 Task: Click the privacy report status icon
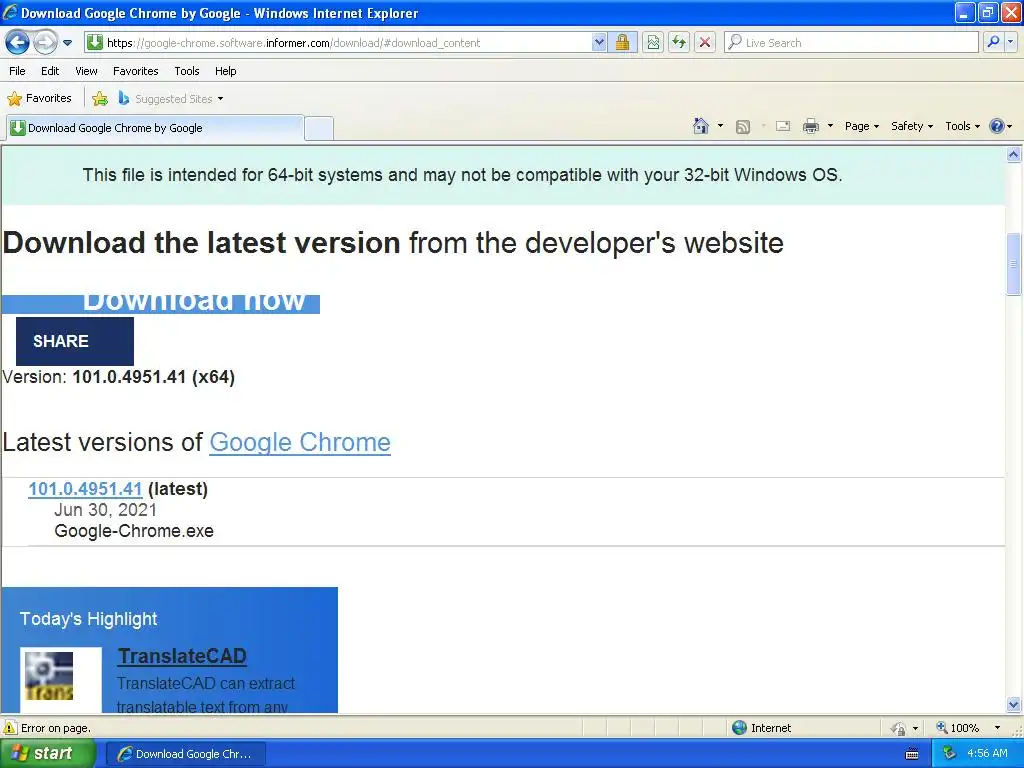(x=899, y=728)
